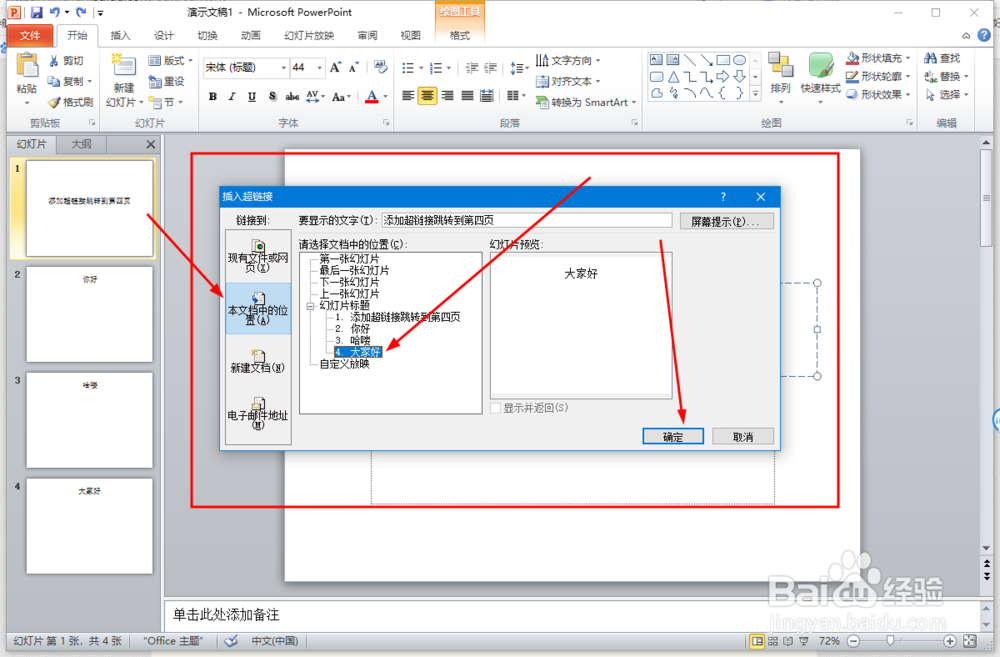This screenshot has width=1000, height=657.
Task: Select the oval shape in shapes gallery
Action: [739, 60]
